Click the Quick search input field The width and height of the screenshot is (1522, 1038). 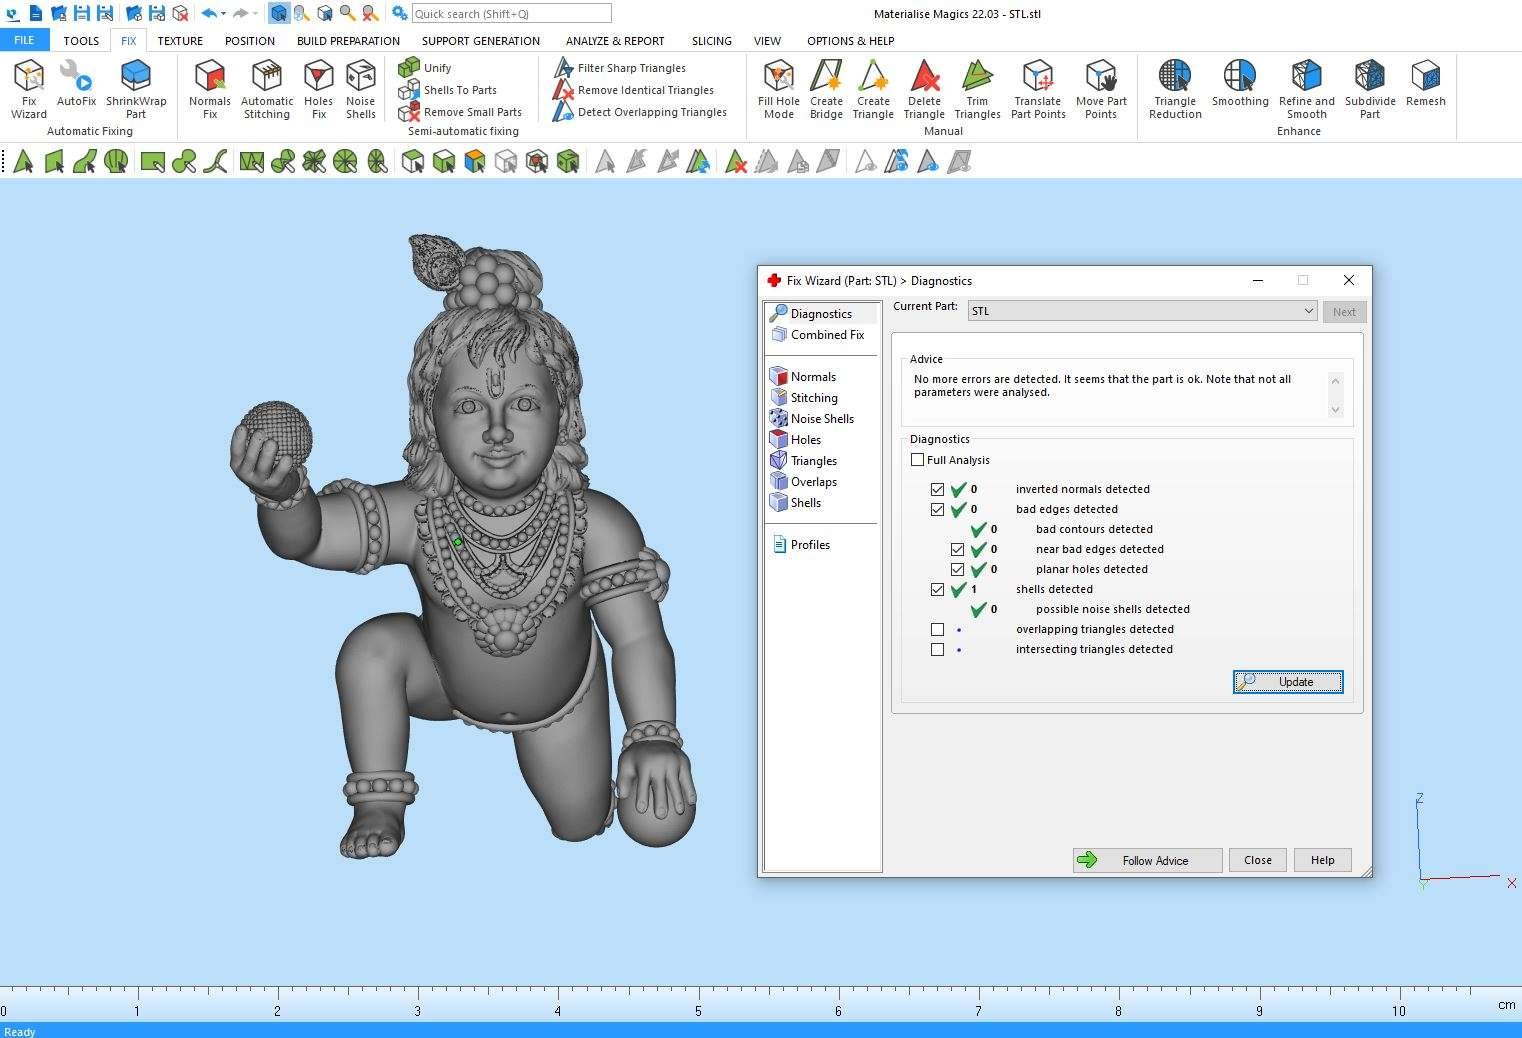(511, 14)
